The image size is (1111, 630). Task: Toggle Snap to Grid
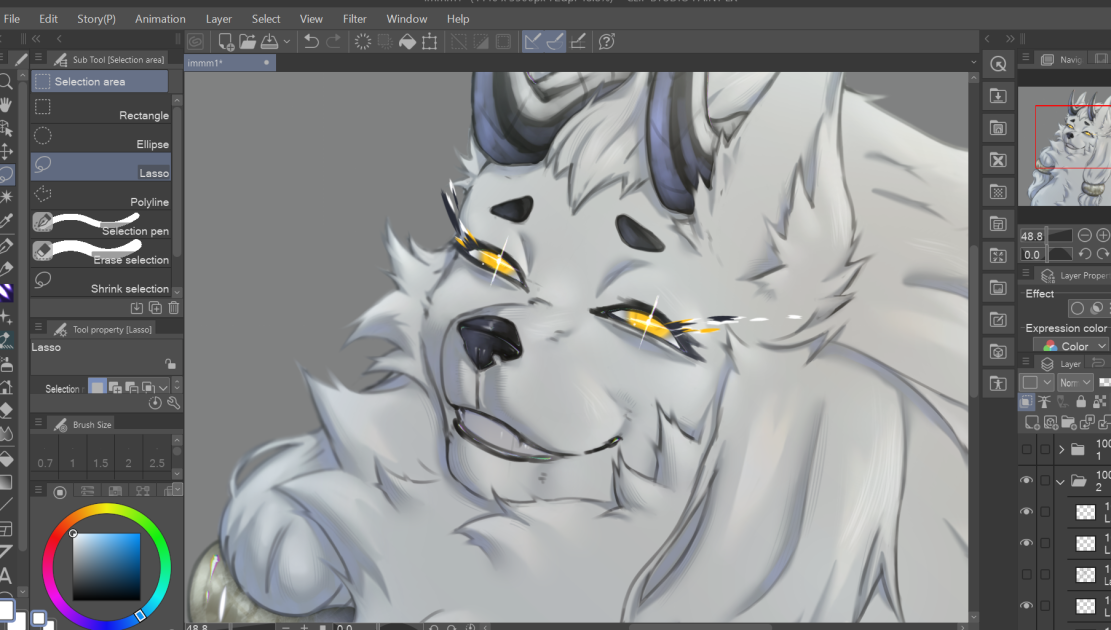(578, 42)
